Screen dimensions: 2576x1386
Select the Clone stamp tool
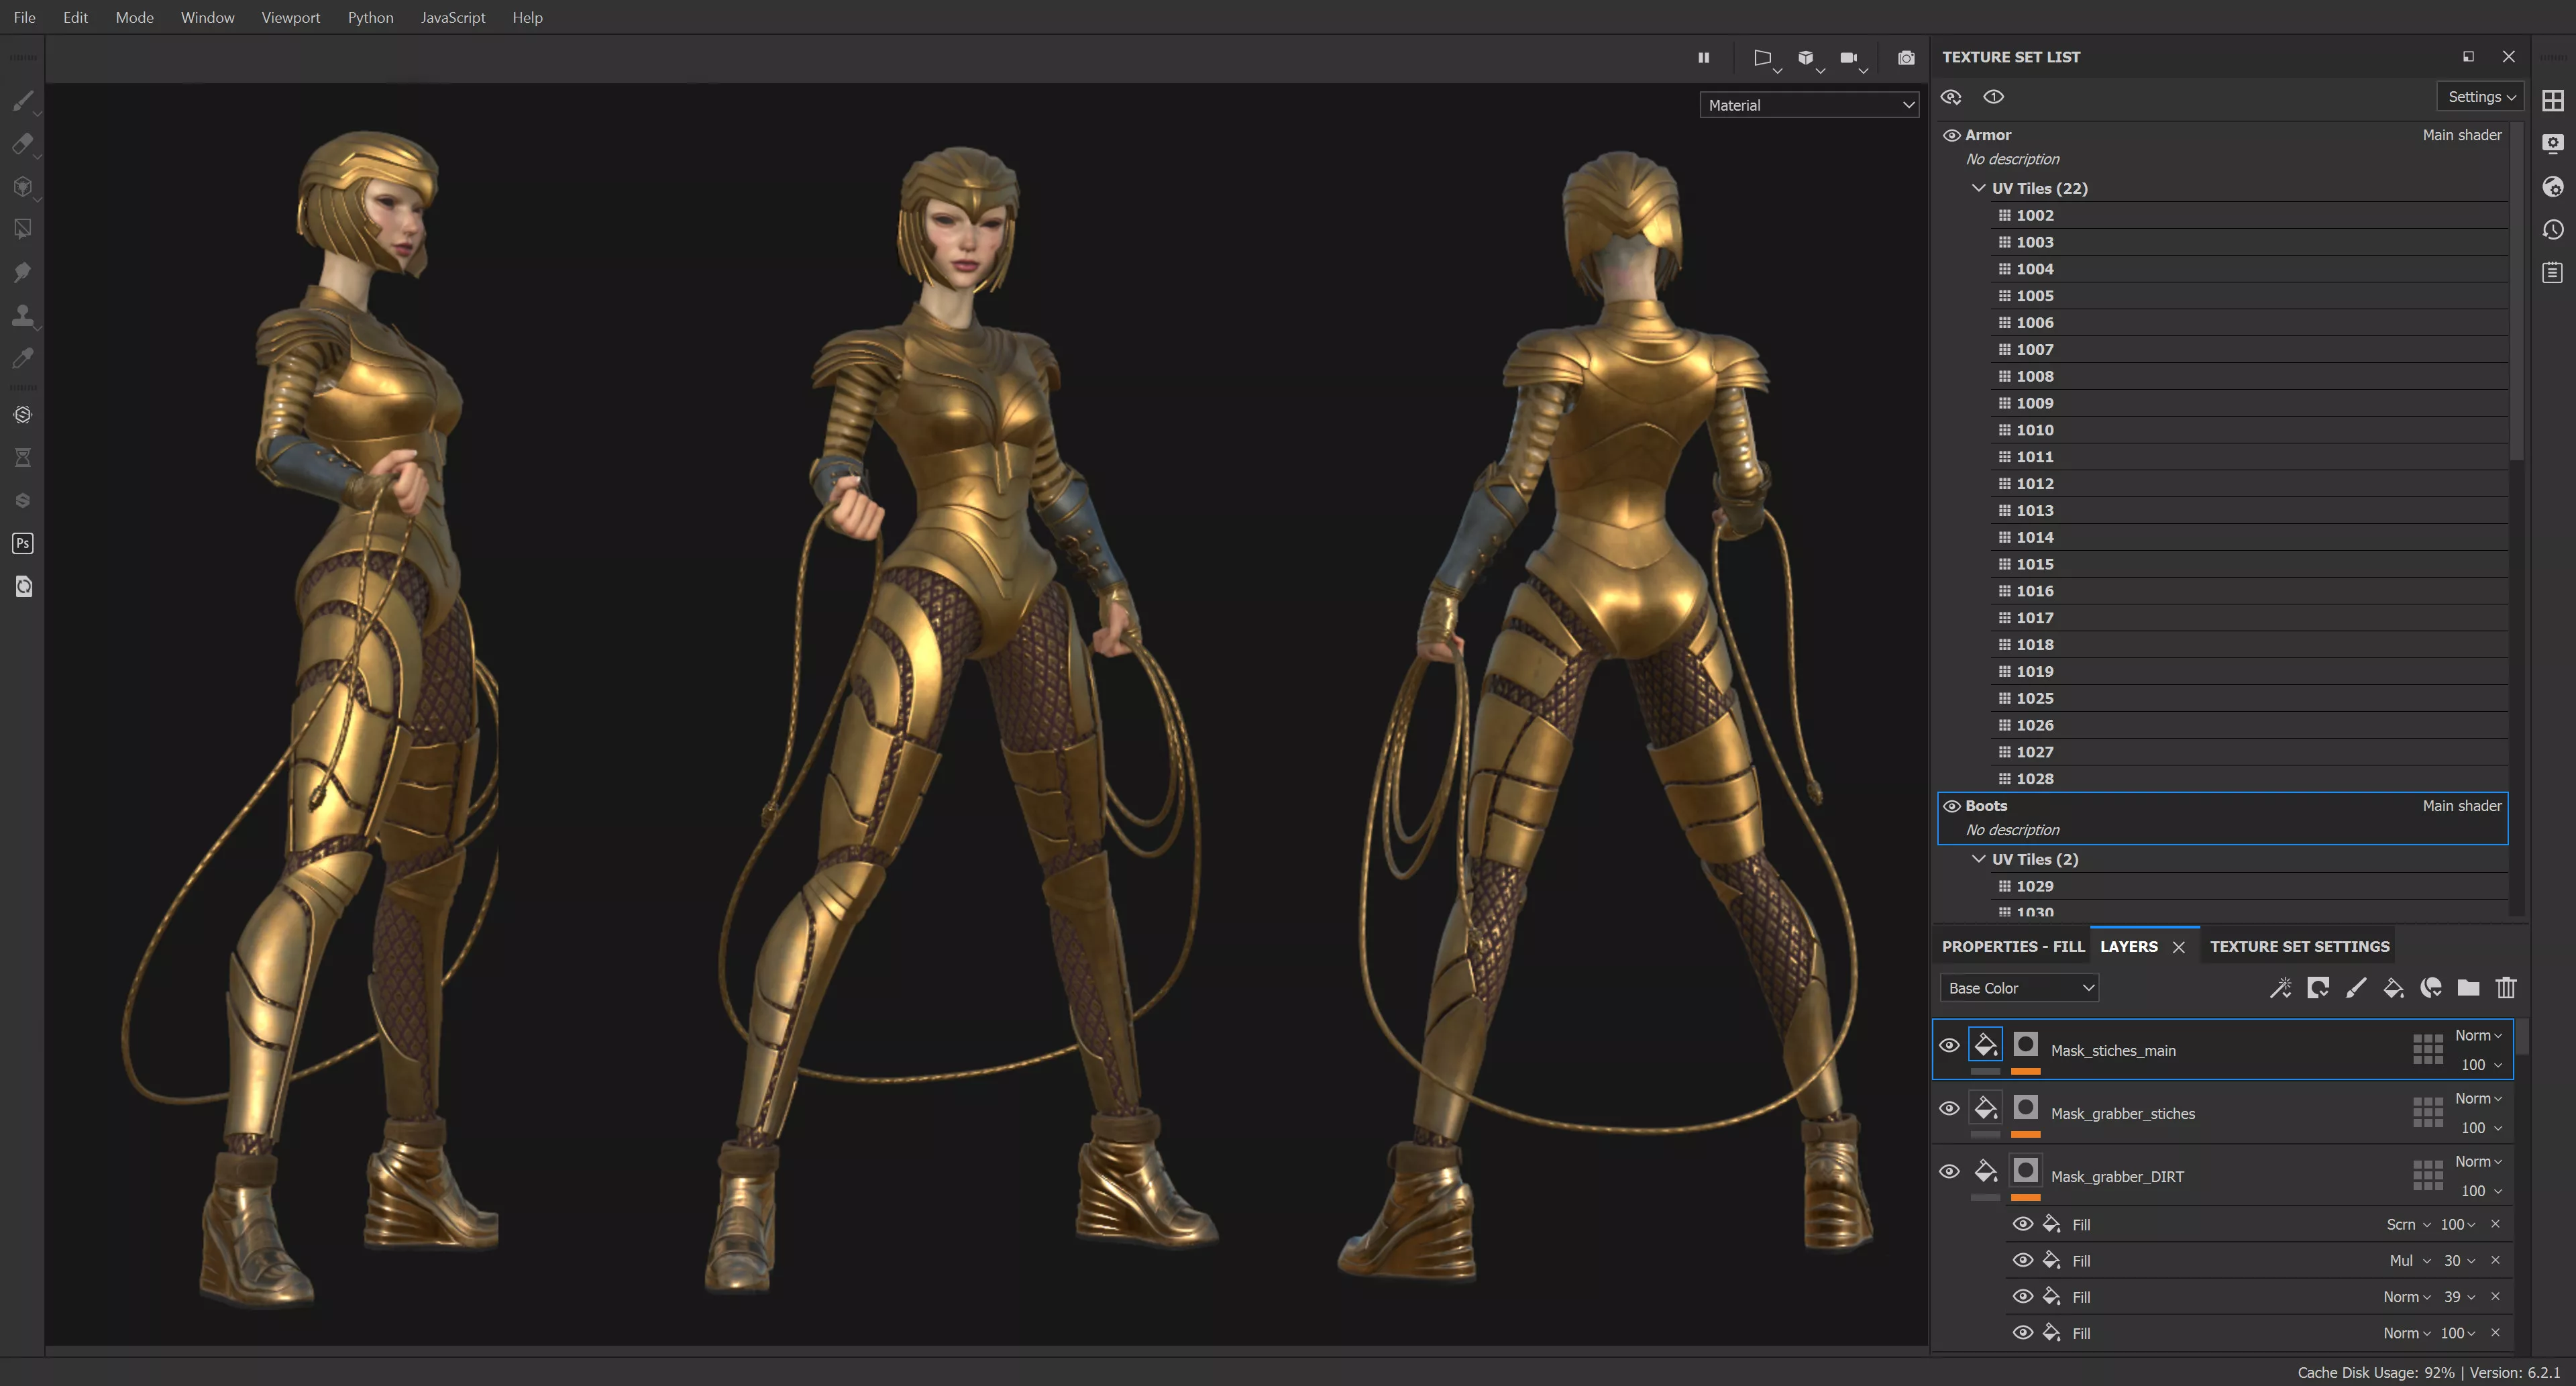click(x=22, y=315)
